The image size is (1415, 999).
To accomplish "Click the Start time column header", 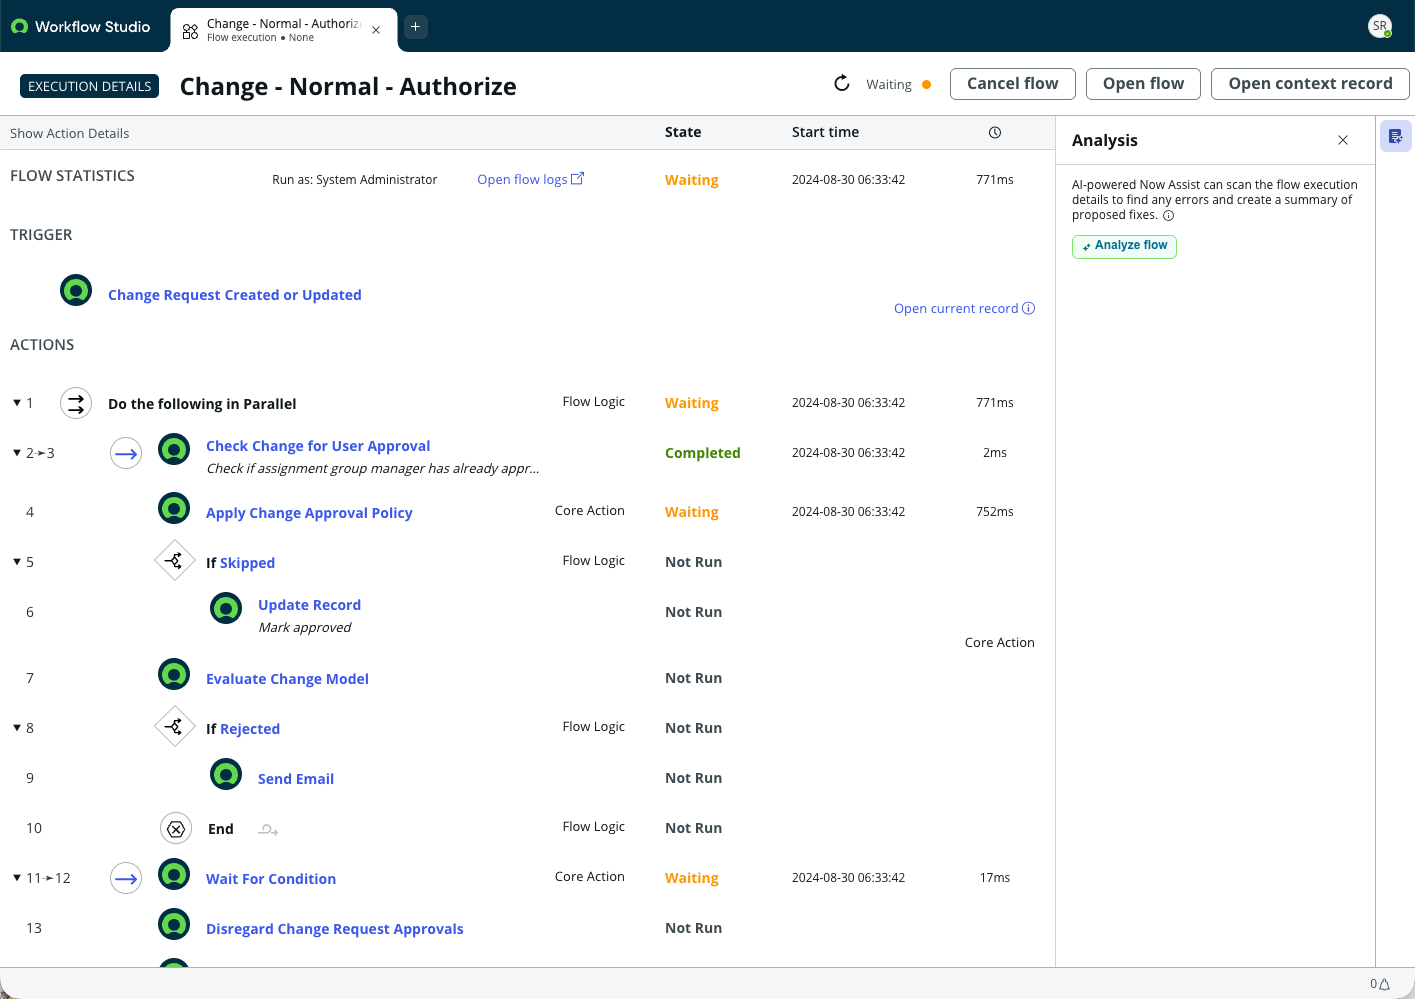I will [825, 132].
